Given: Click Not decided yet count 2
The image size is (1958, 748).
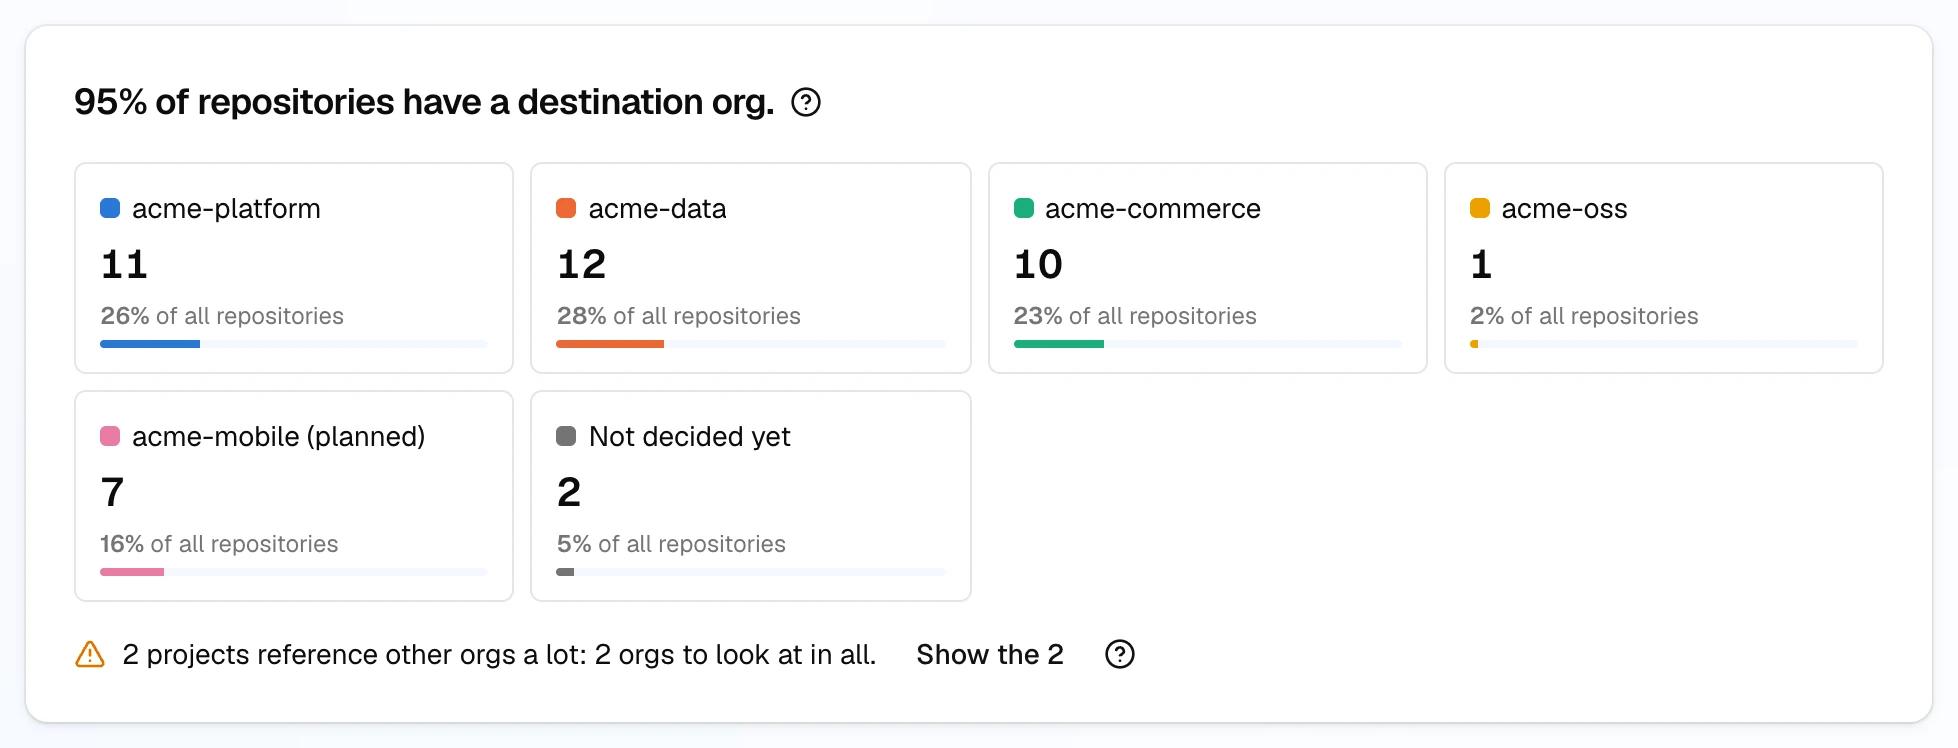Looking at the screenshot, I should 569,492.
